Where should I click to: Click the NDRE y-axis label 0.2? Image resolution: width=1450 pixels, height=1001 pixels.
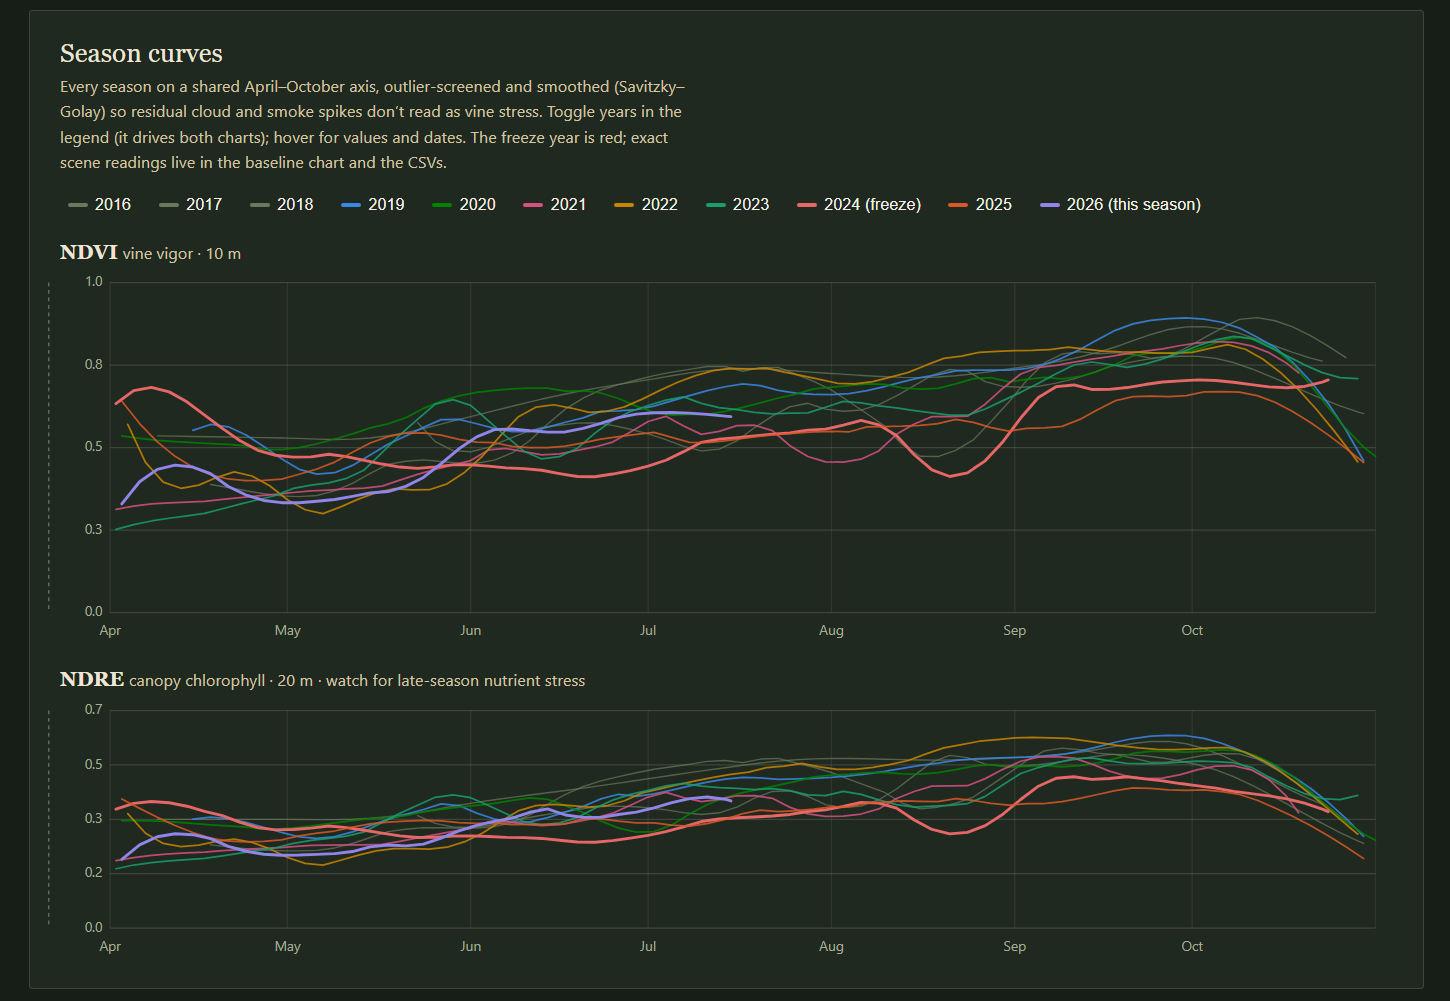(x=94, y=873)
